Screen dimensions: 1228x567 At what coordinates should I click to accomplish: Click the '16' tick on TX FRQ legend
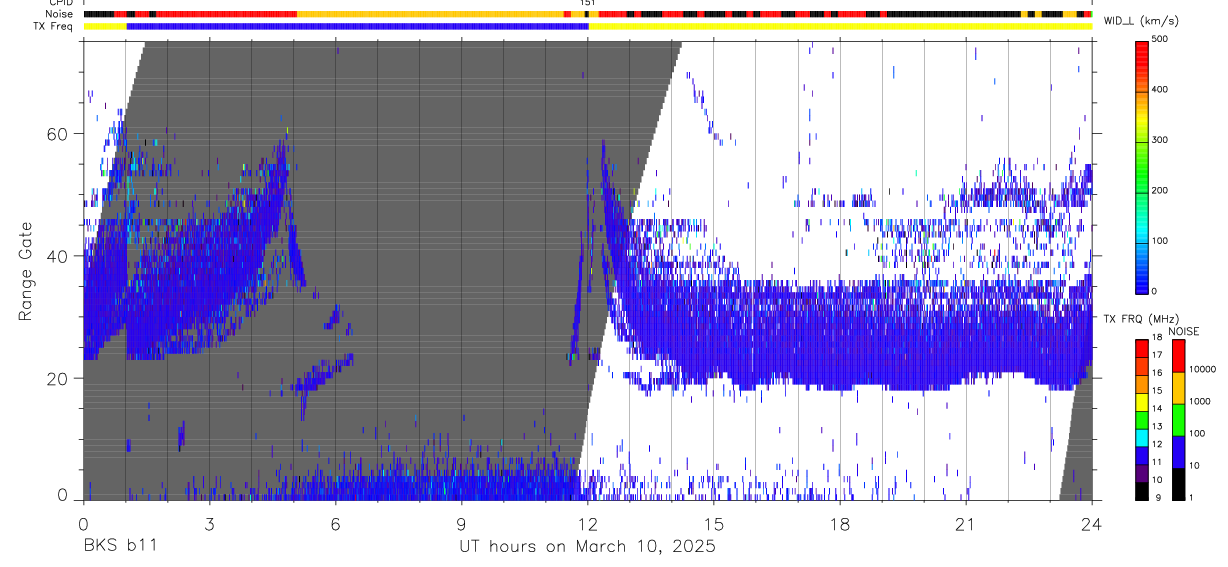(1158, 373)
